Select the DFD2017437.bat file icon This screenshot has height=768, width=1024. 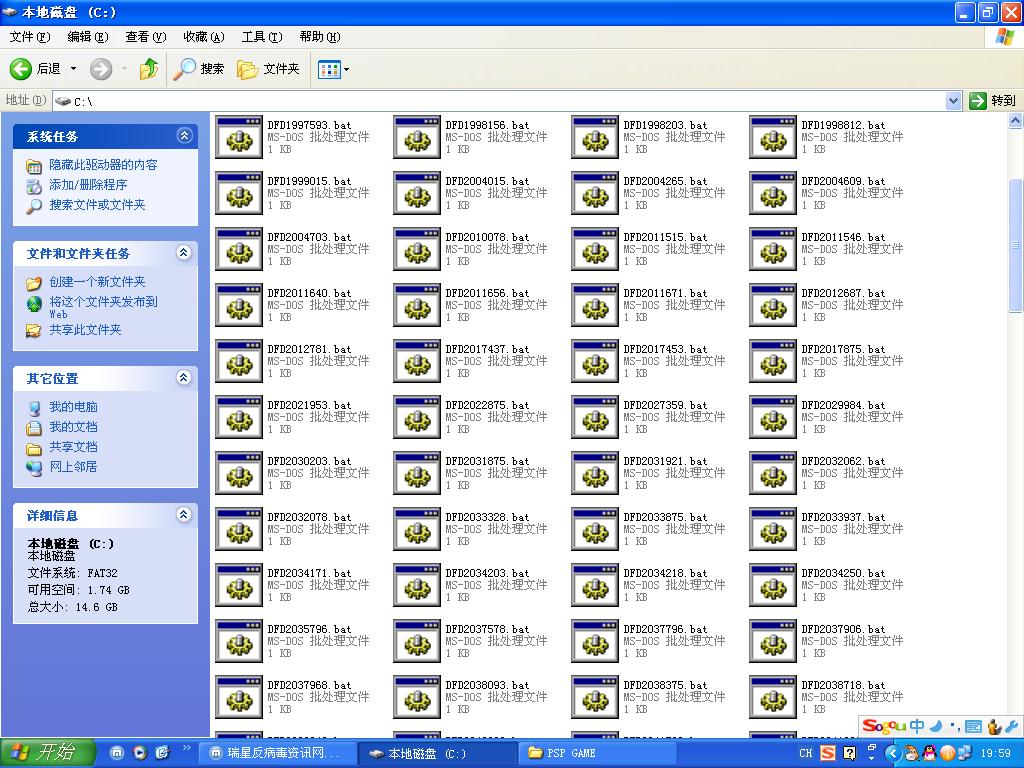pos(417,361)
